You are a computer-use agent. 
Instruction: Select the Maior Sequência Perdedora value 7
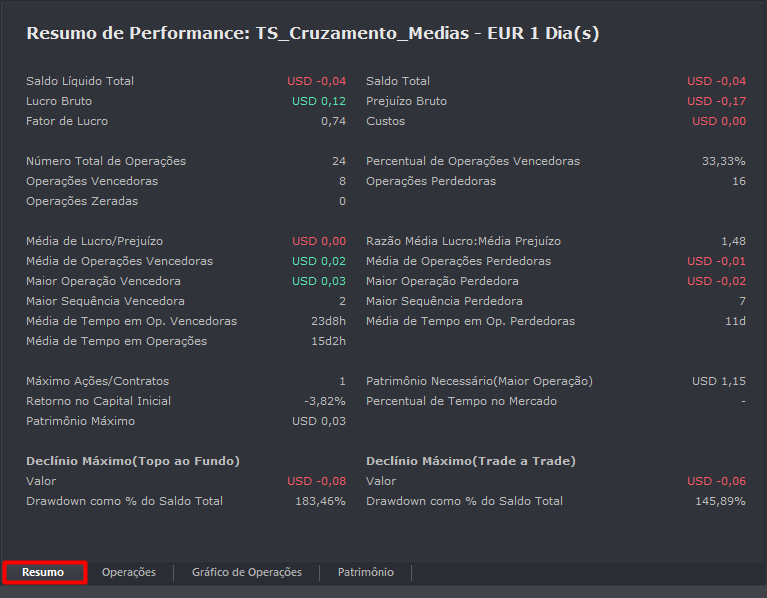click(x=742, y=301)
